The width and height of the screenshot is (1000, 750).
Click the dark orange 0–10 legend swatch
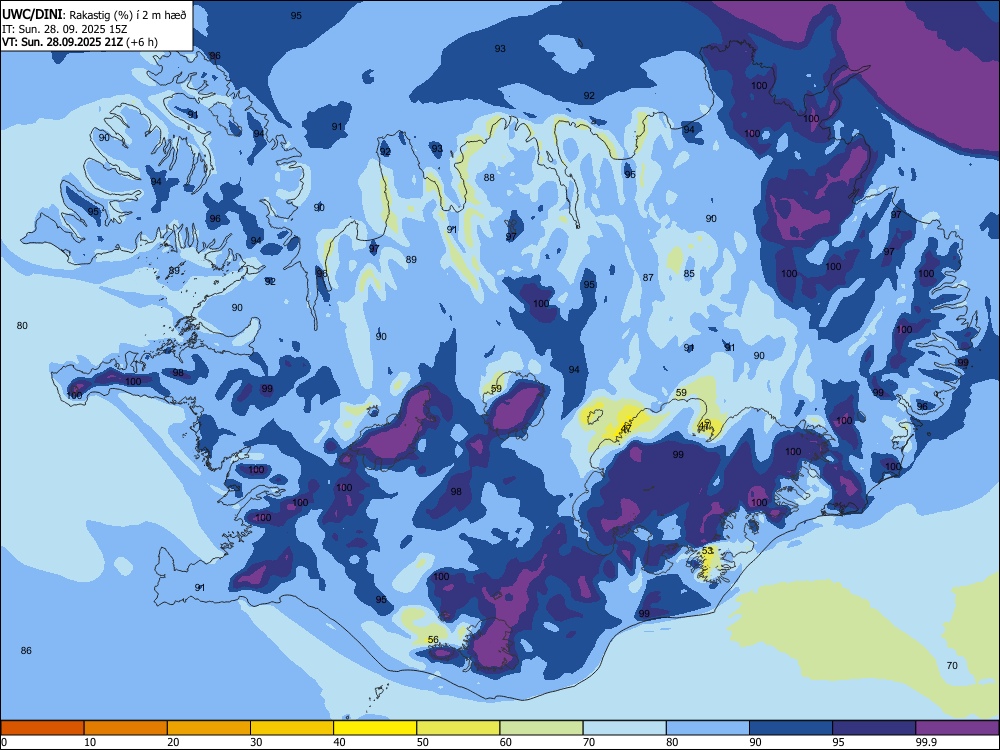[x=42, y=728]
